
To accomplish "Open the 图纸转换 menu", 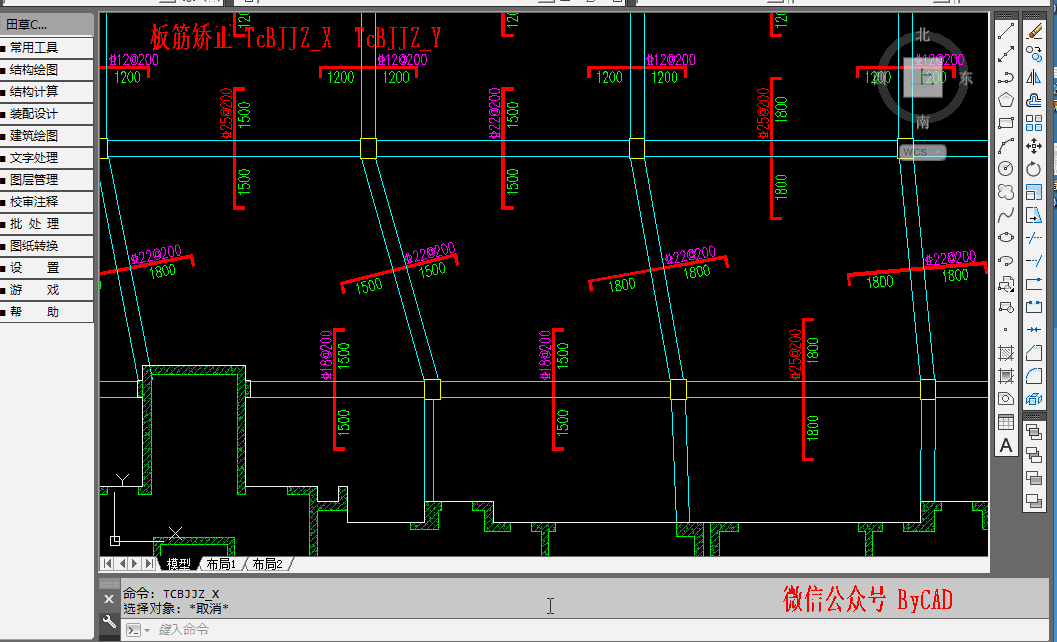I will tap(47, 246).
